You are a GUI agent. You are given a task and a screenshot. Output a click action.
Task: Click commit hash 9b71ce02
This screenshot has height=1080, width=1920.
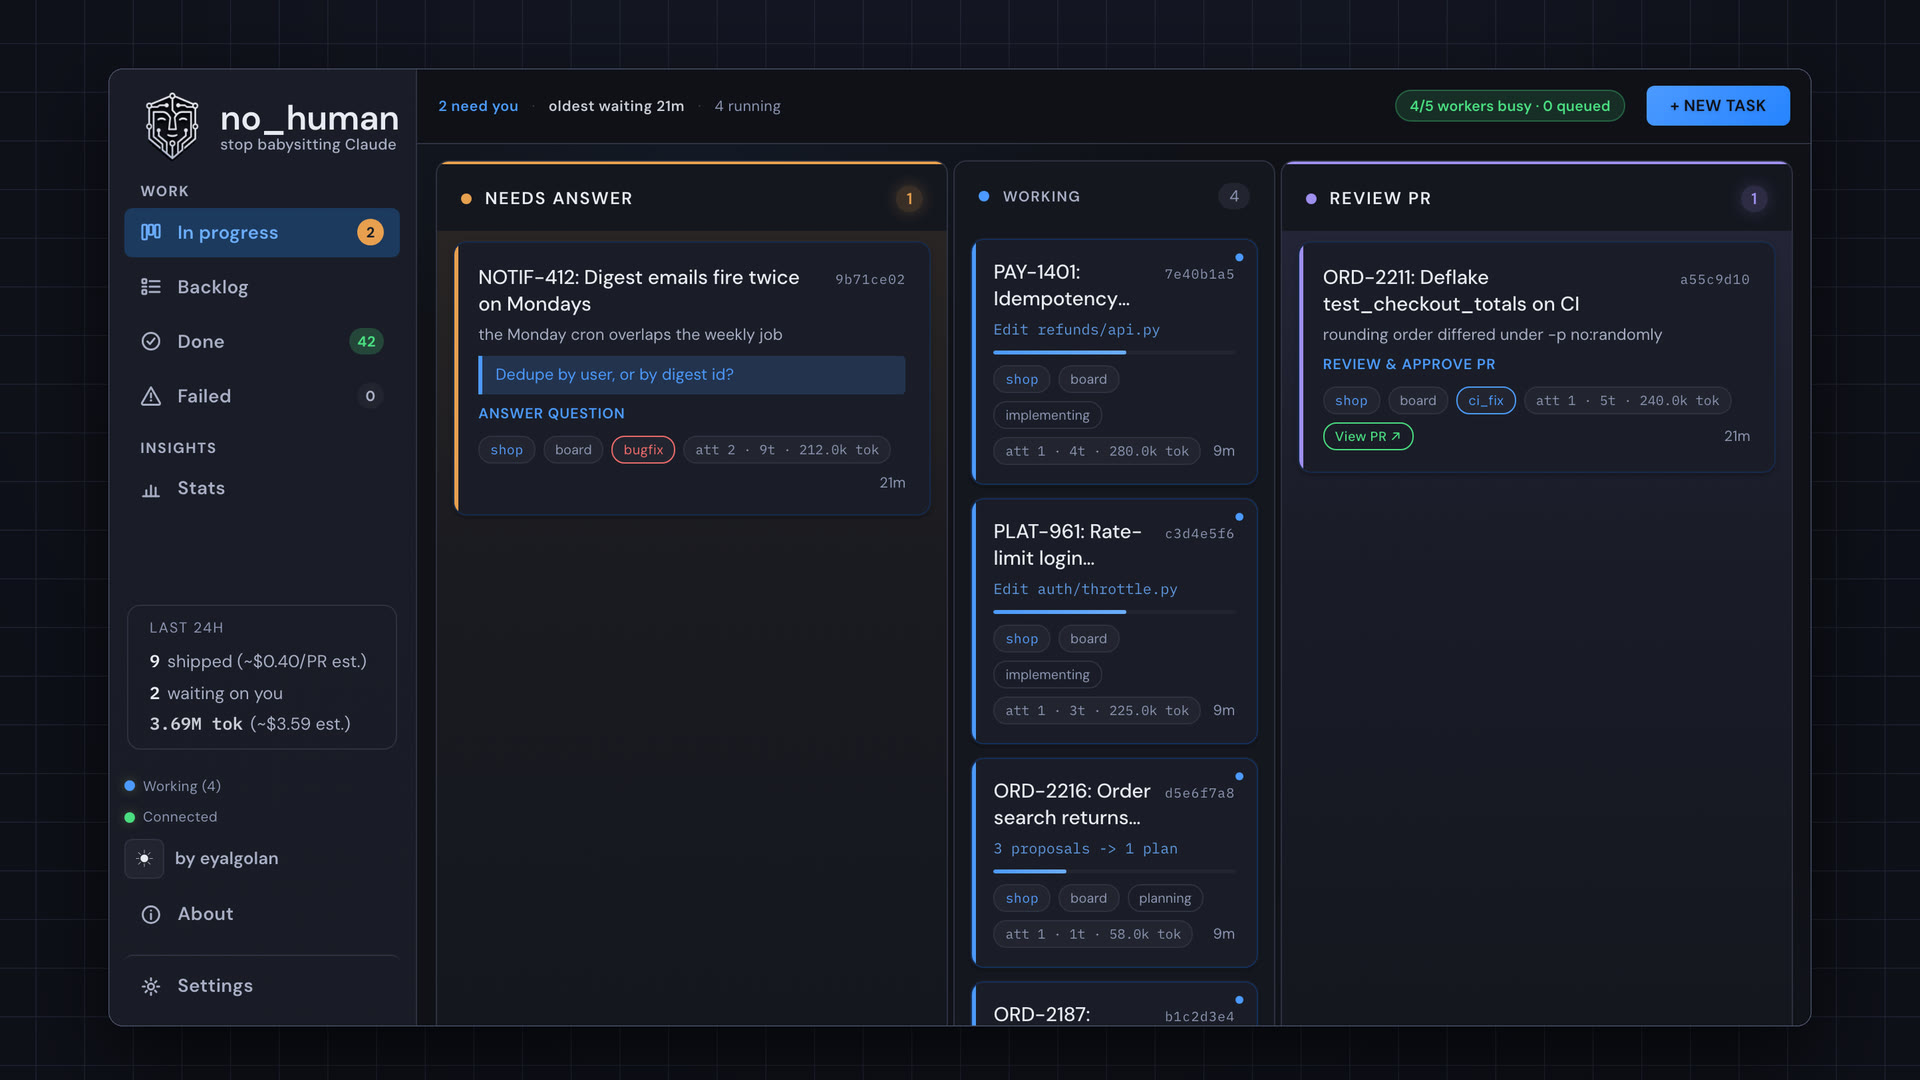click(870, 279)
